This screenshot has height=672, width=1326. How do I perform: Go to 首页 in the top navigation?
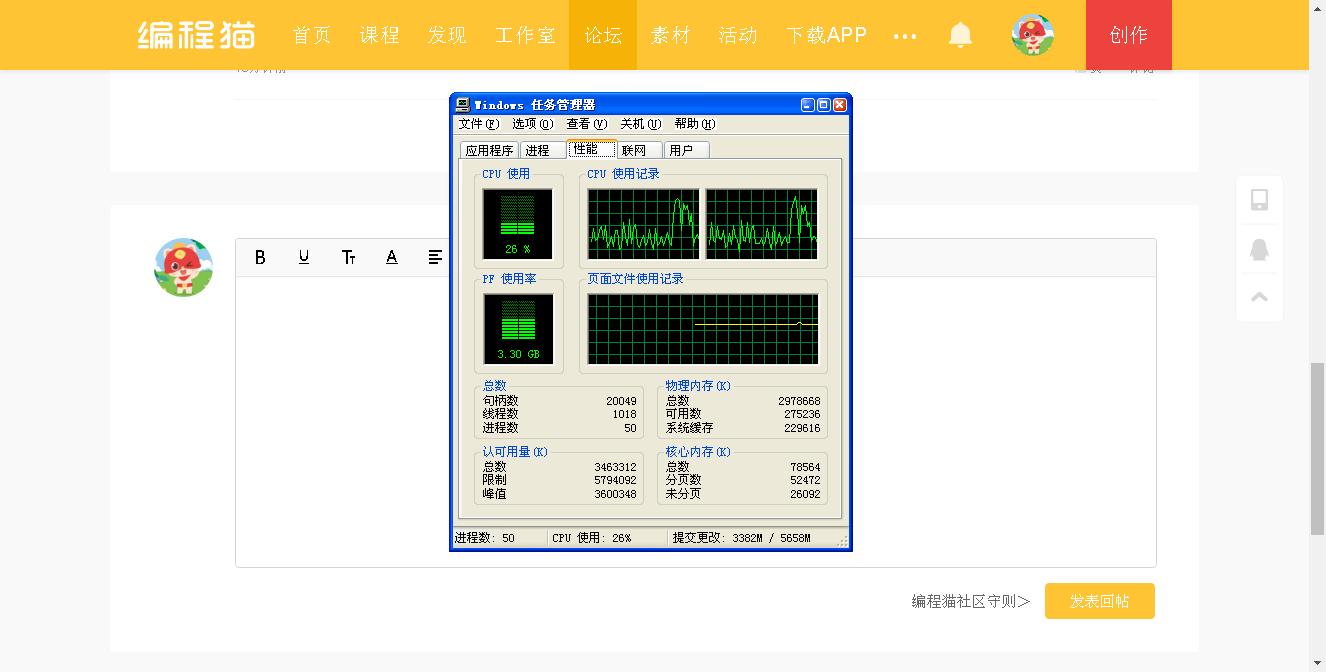pyautogui.click(x=312, y=35)
